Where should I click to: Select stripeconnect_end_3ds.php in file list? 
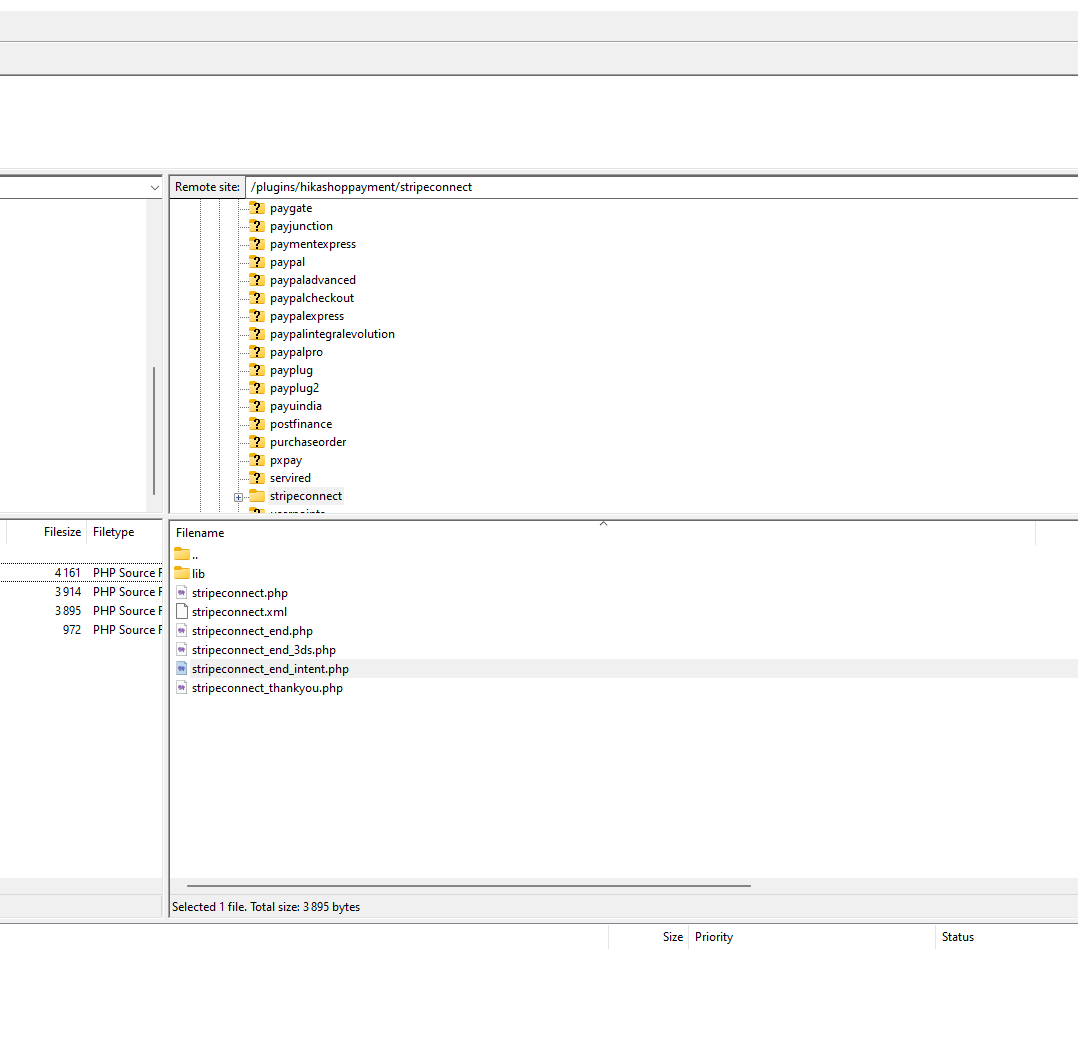pos(263,650)
